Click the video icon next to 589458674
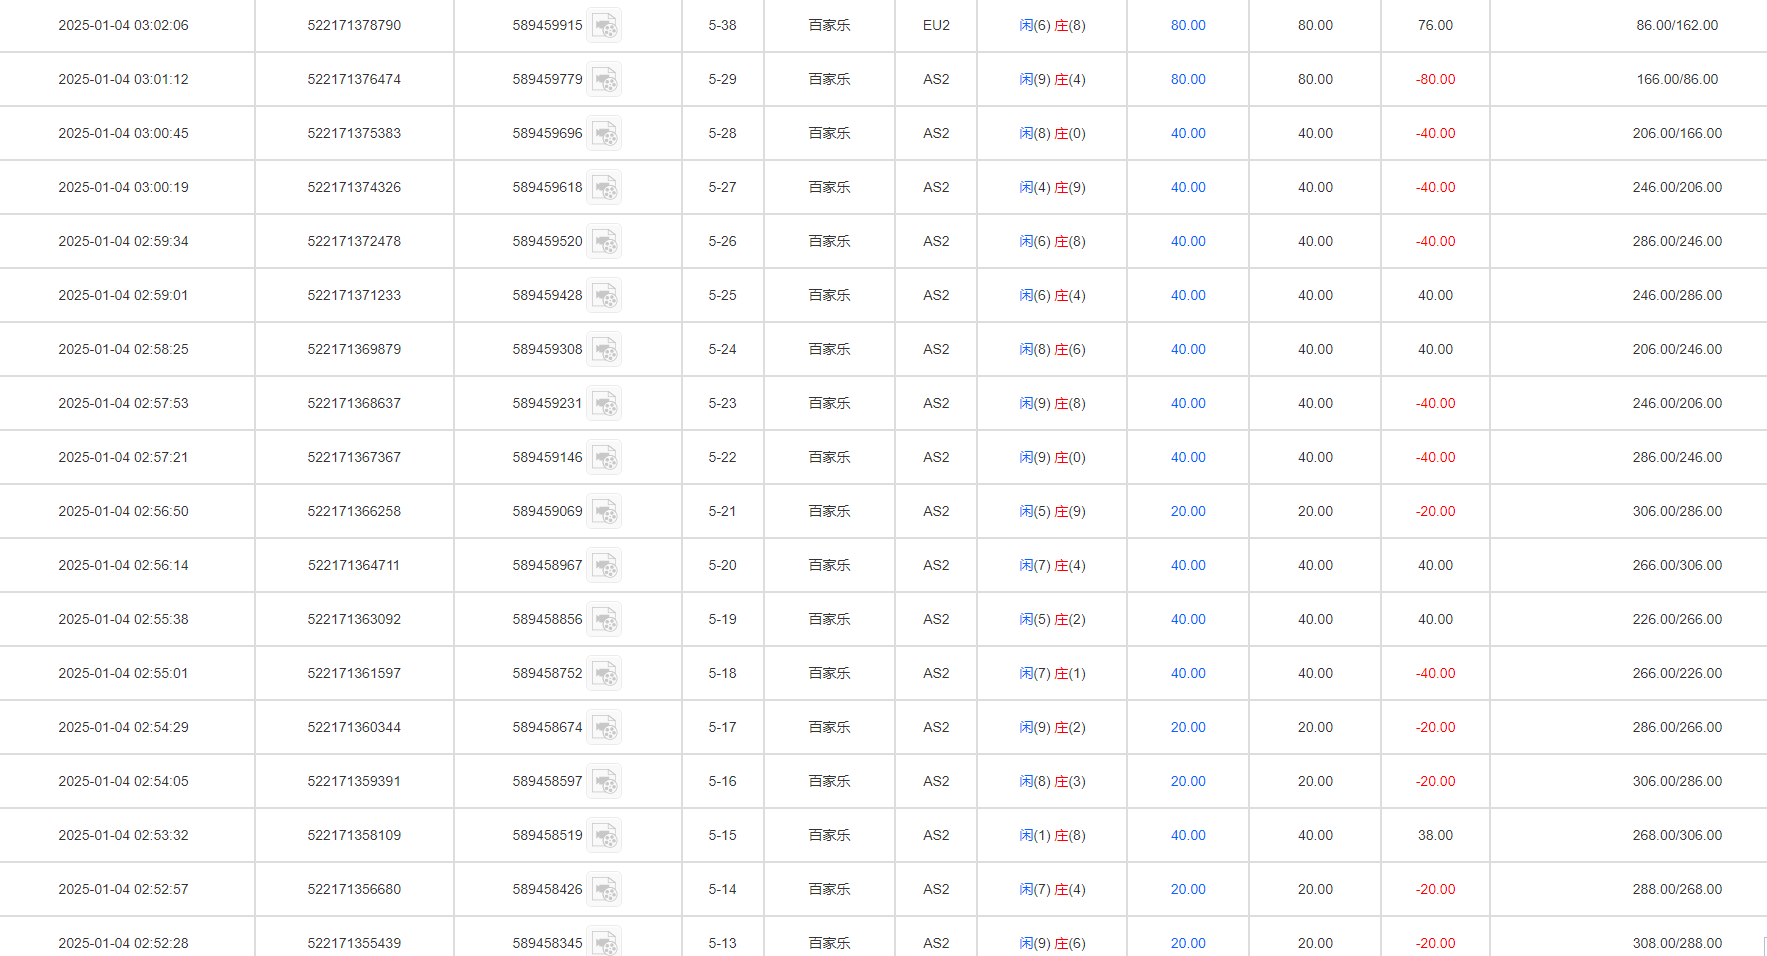This screenshot has height=956, width=1767. [x=604, y=728]
